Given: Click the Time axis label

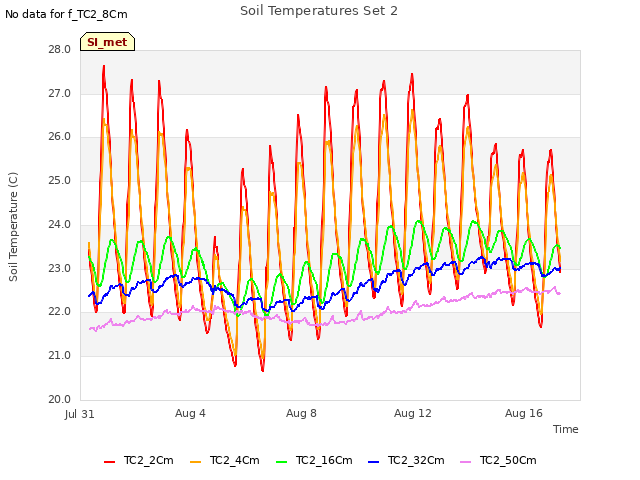Looking at the screenshot, I should tap(566, 429).
